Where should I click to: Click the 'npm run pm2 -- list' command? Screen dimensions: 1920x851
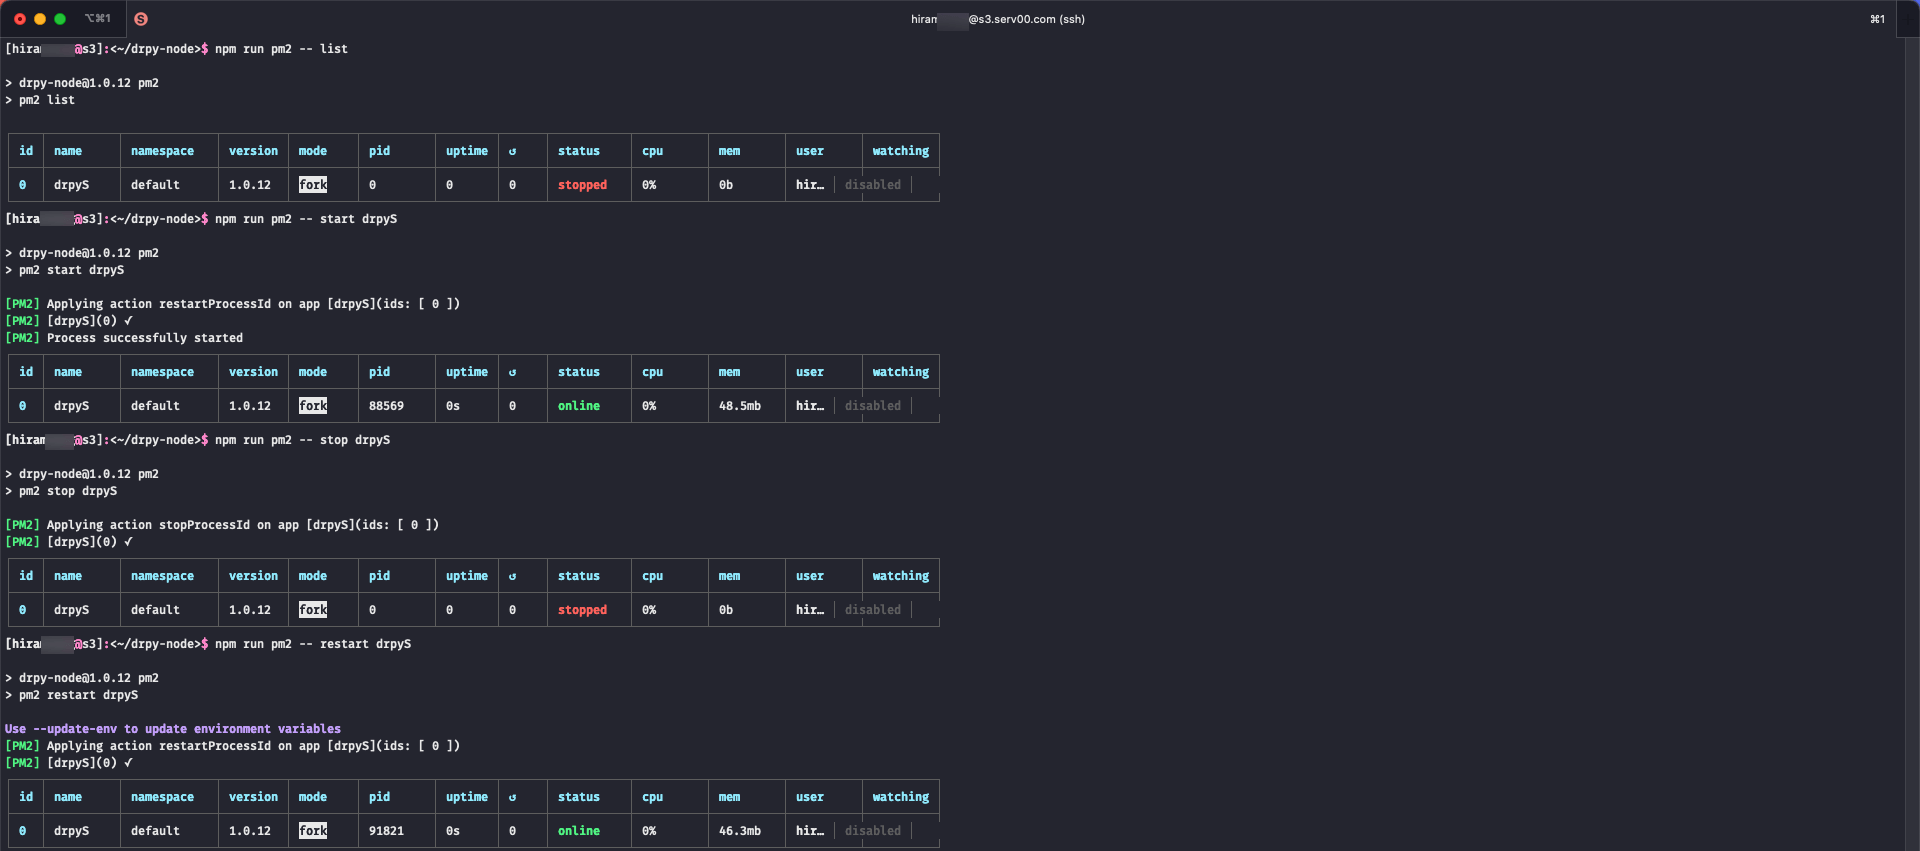click(281, 49)
